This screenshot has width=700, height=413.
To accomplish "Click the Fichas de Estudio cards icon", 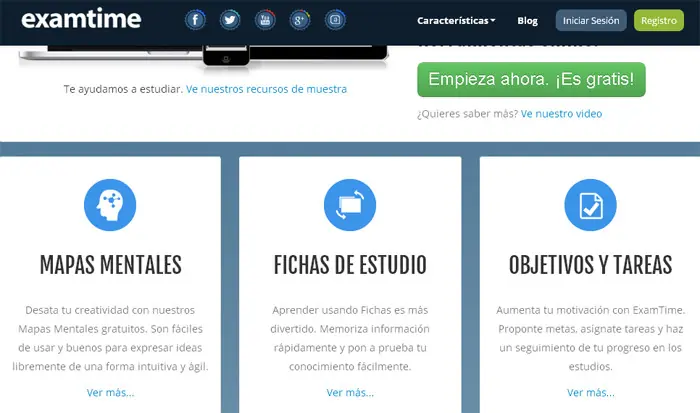I will 350,205.
